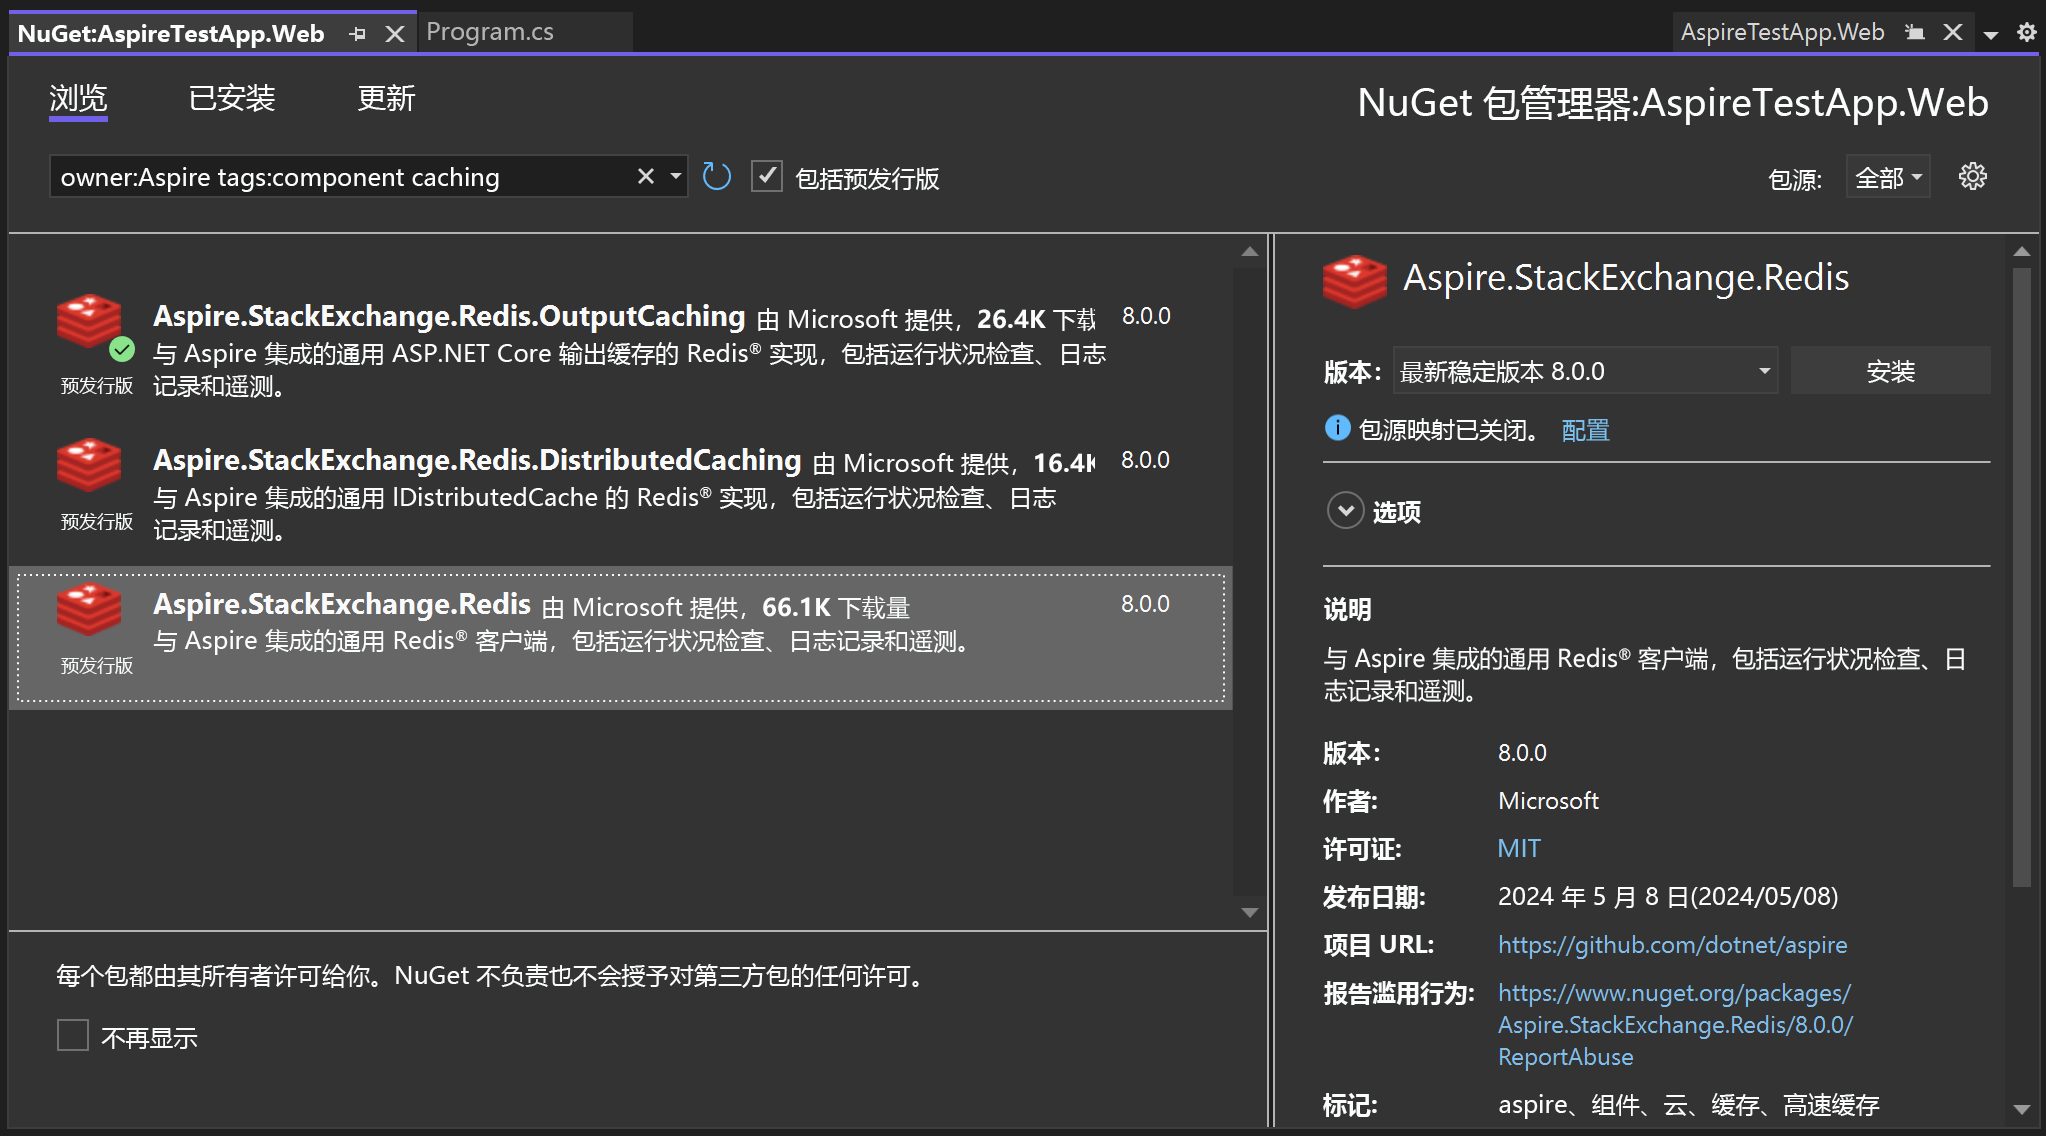Open the 配置 link
The height and width of the screenshot is (1136, 2046).
(1585, 430)
